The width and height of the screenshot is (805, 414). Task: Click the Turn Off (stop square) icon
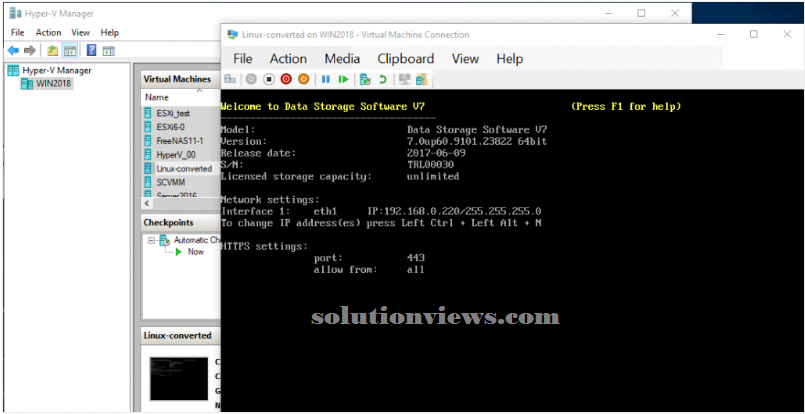point(269,79)
